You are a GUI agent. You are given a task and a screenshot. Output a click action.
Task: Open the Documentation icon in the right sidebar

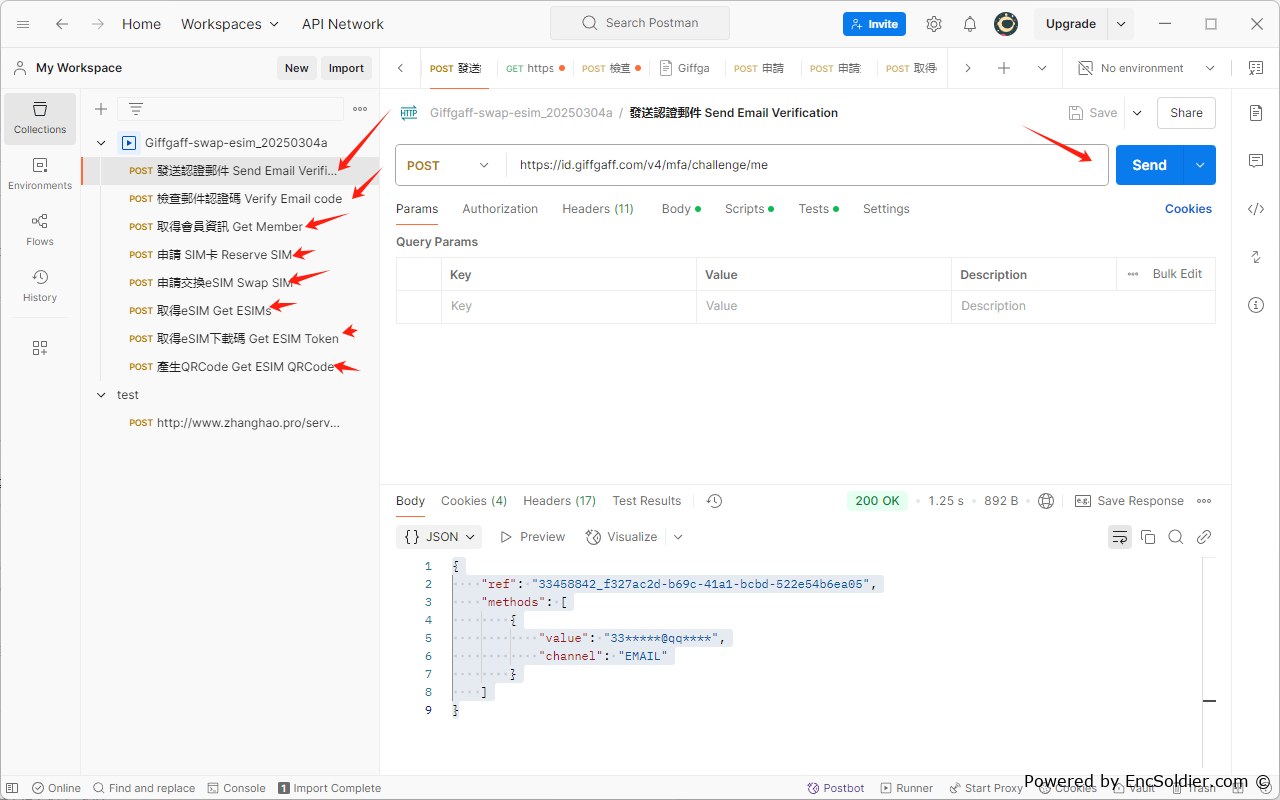(x=1256, y=113)
